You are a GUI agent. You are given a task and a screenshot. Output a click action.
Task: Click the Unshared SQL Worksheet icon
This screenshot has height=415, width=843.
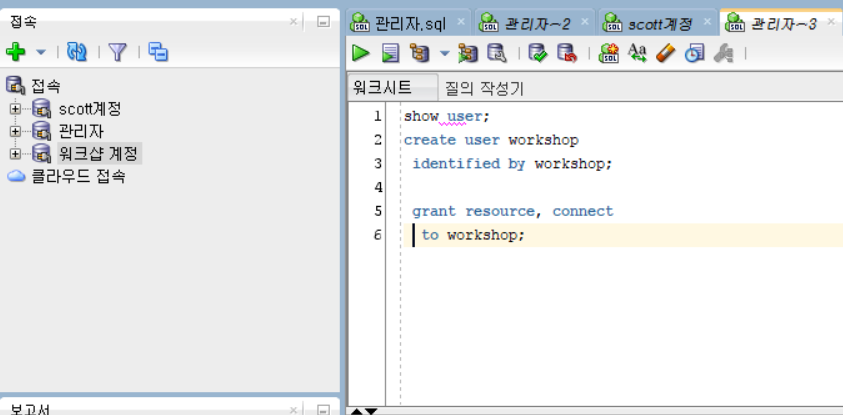tap(609, 53)
